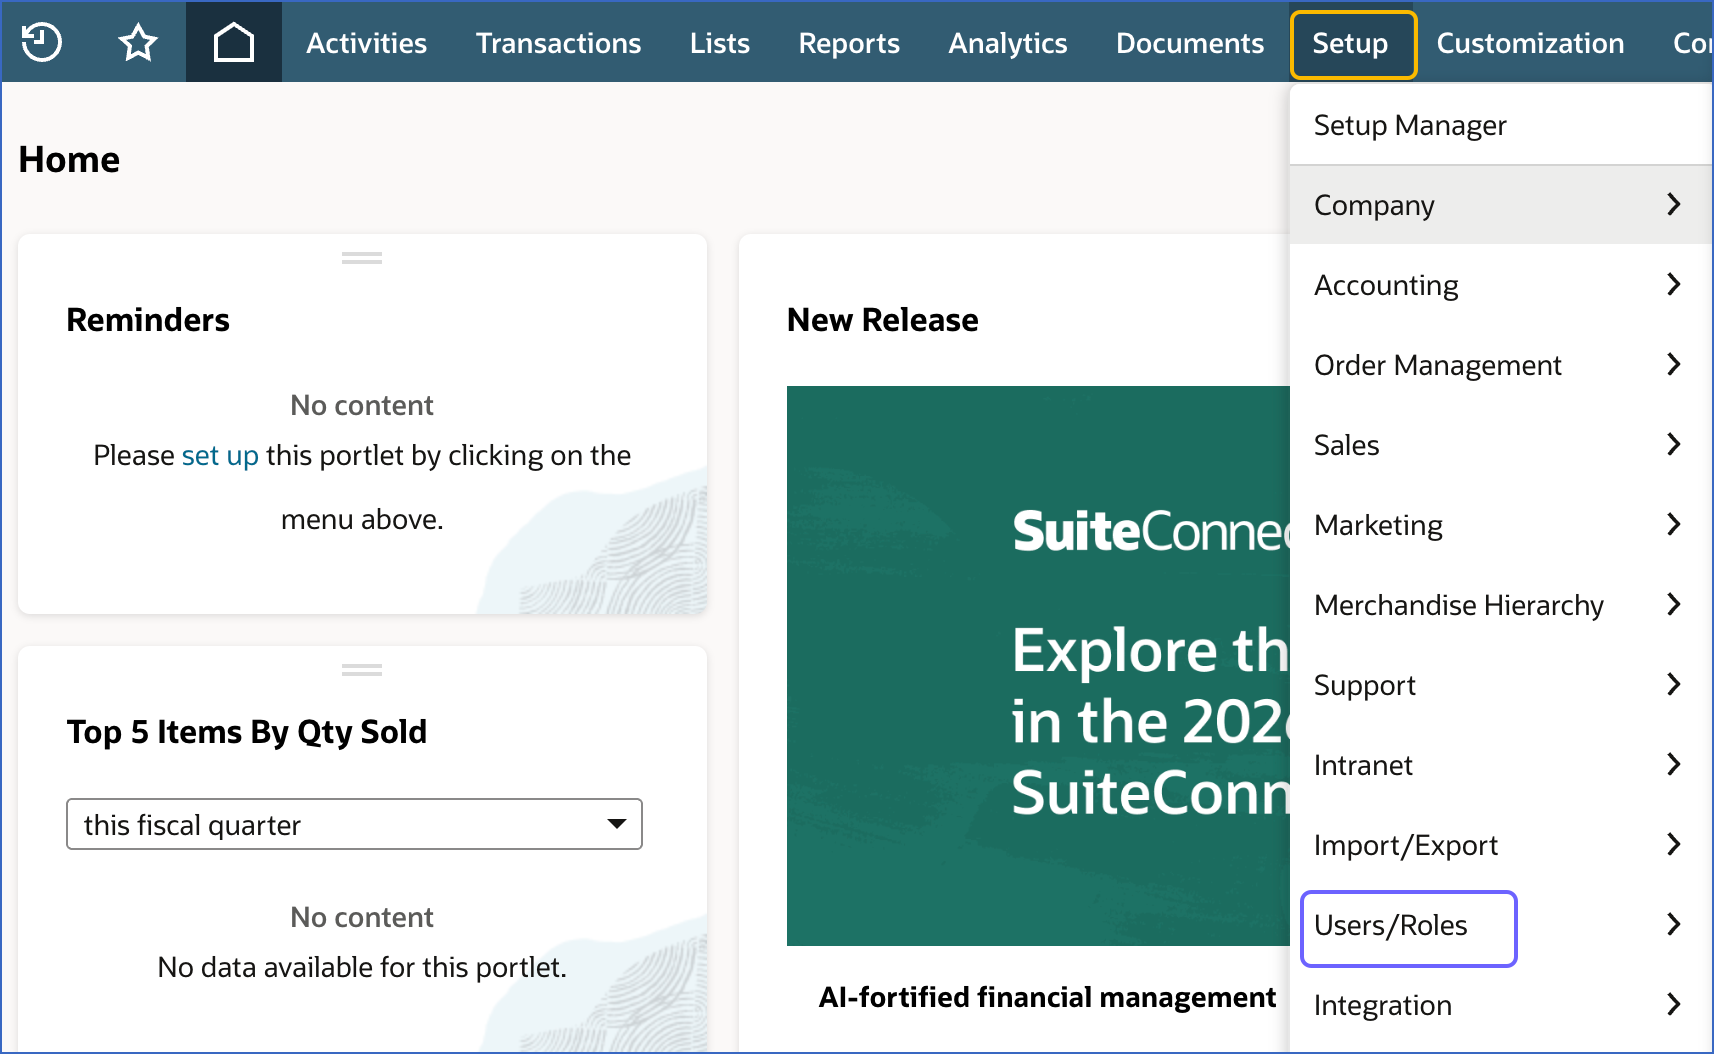Select the Marketing setup entry

pos(1378,525)
